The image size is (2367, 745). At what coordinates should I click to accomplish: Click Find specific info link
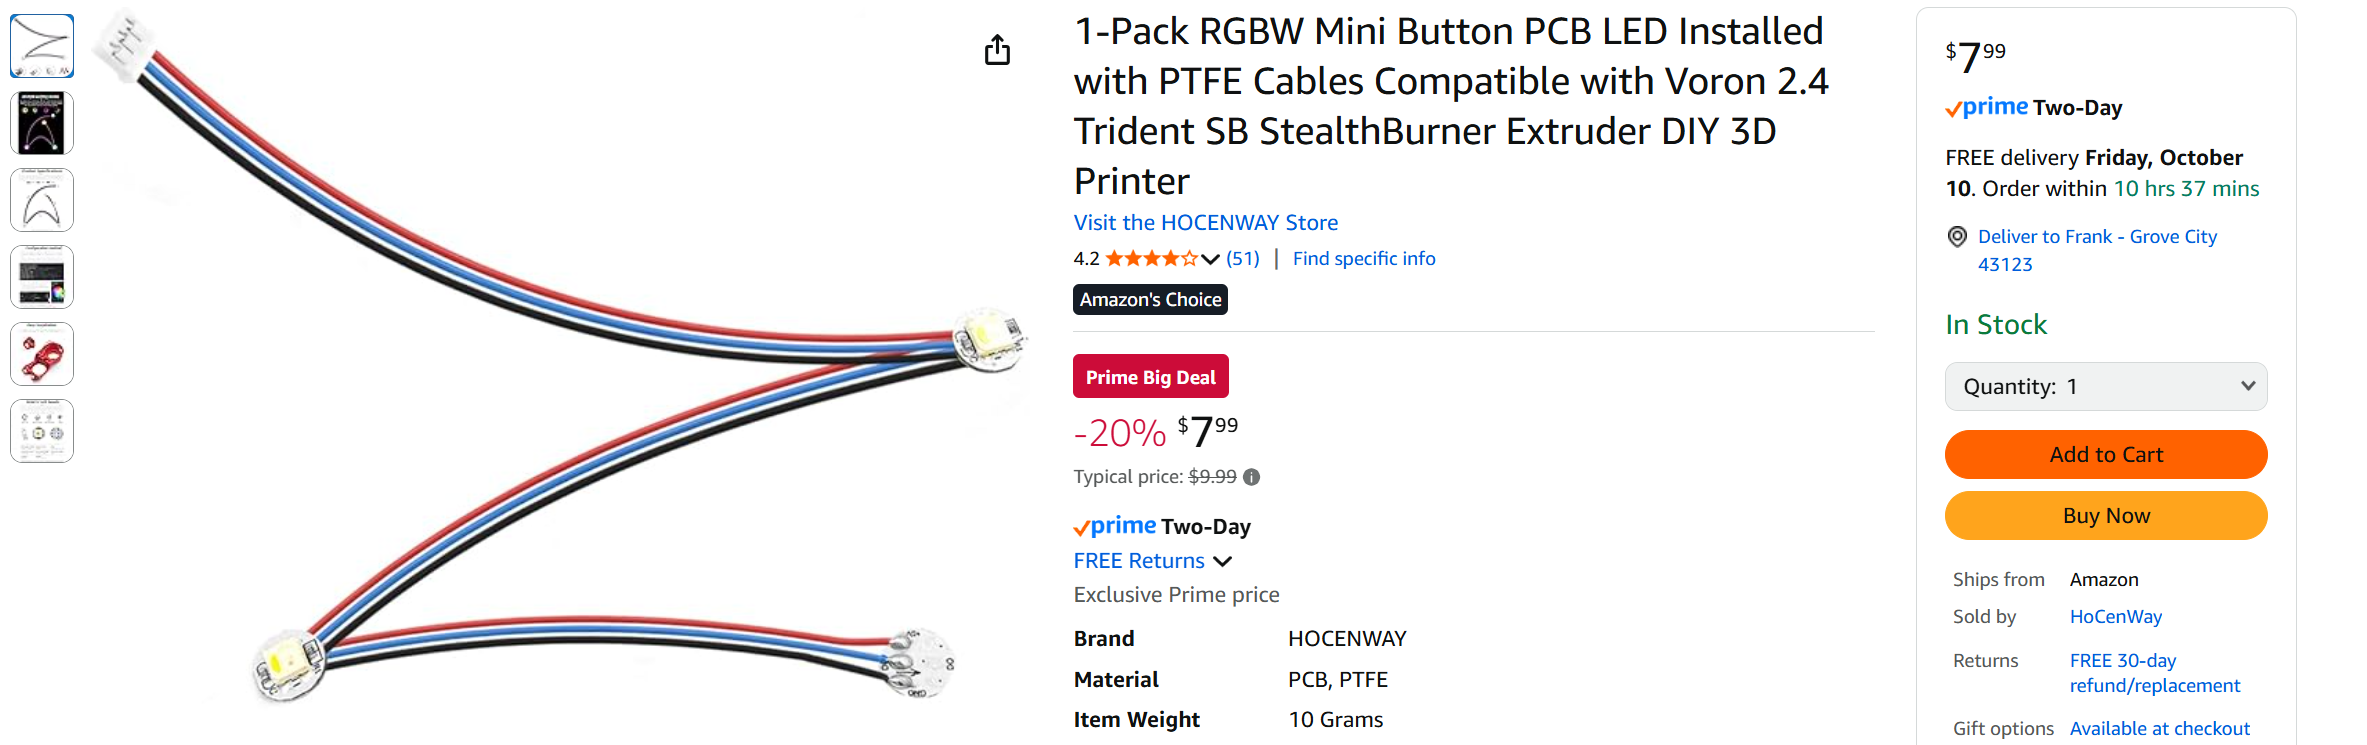coord(1364,259)
